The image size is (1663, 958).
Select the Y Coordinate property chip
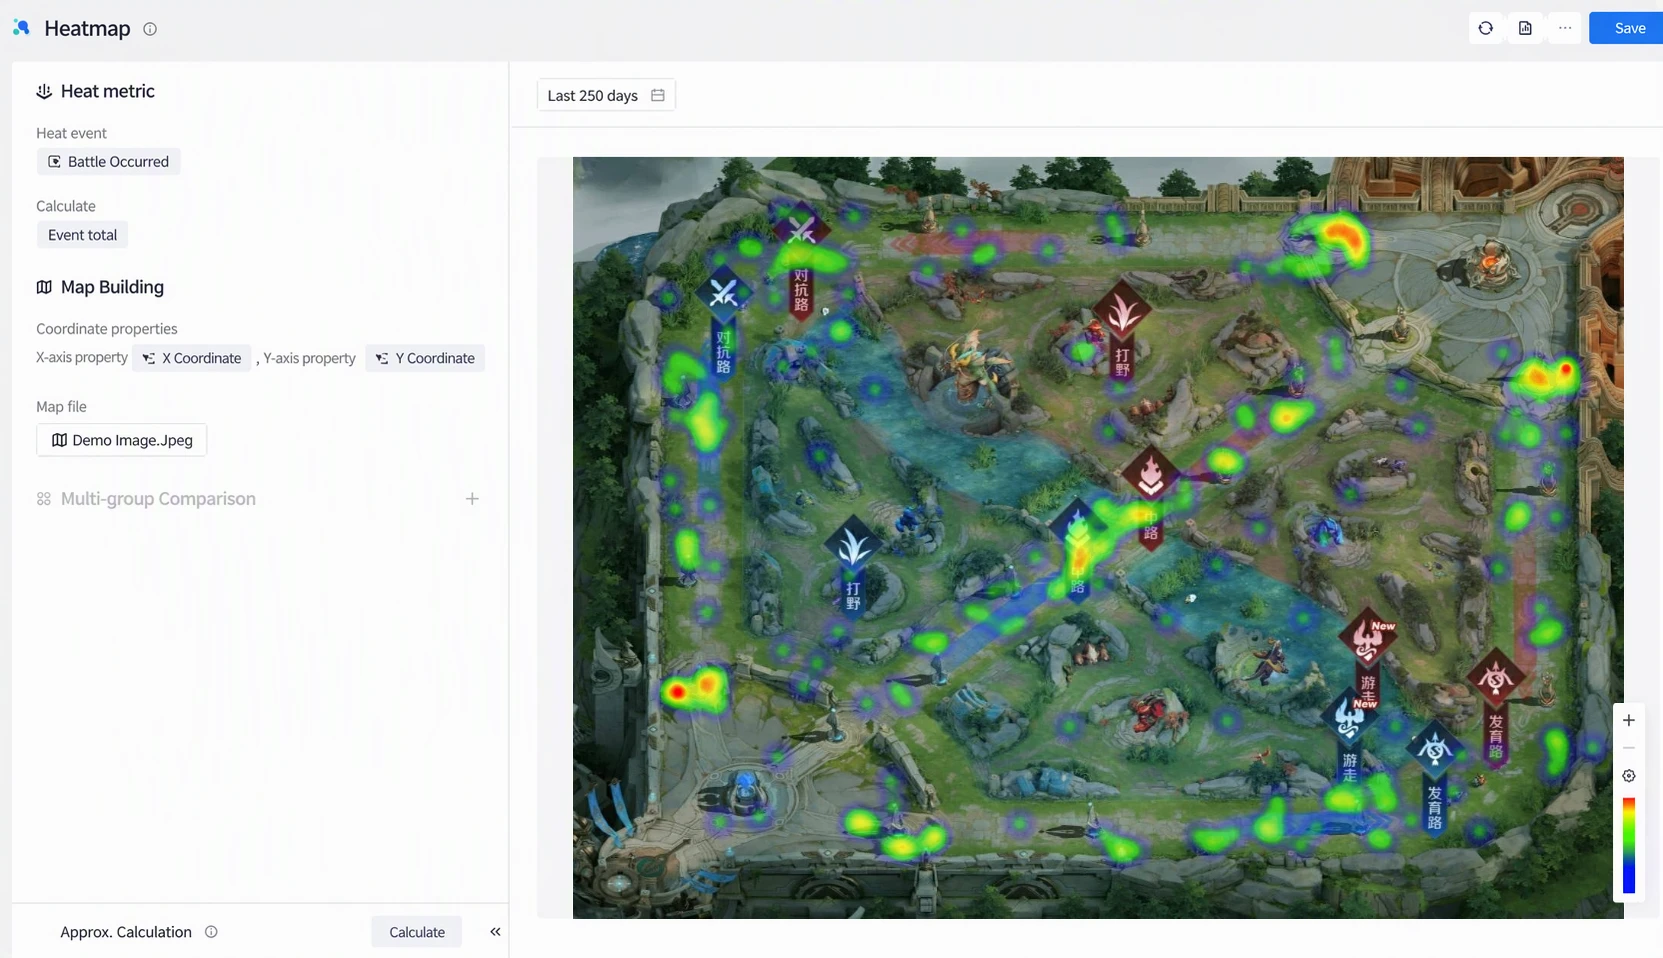[425, 358]
